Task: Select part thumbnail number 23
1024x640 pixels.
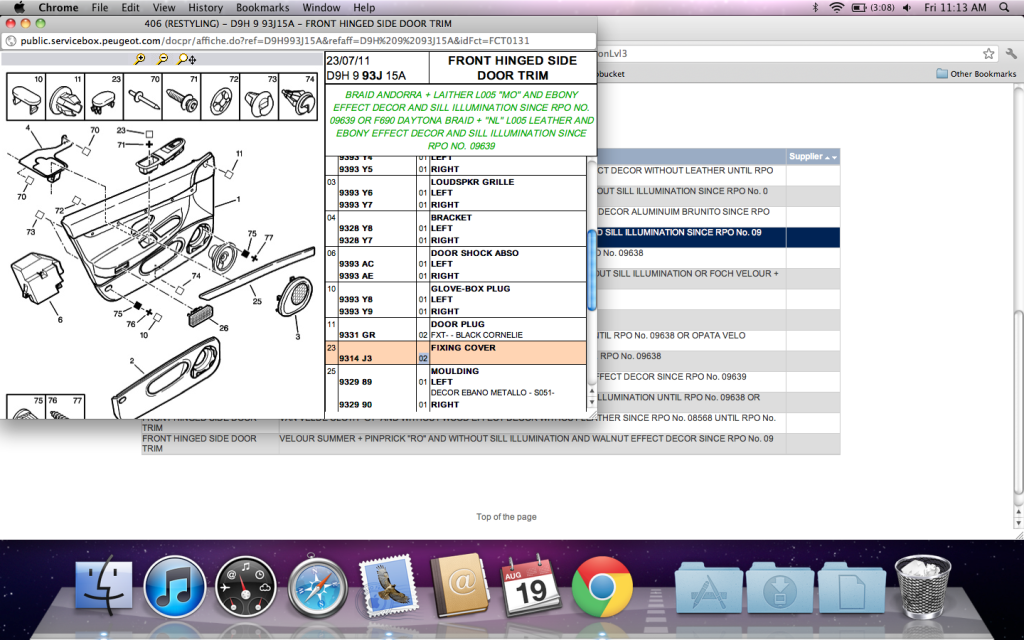Action: tap(104, 97)
